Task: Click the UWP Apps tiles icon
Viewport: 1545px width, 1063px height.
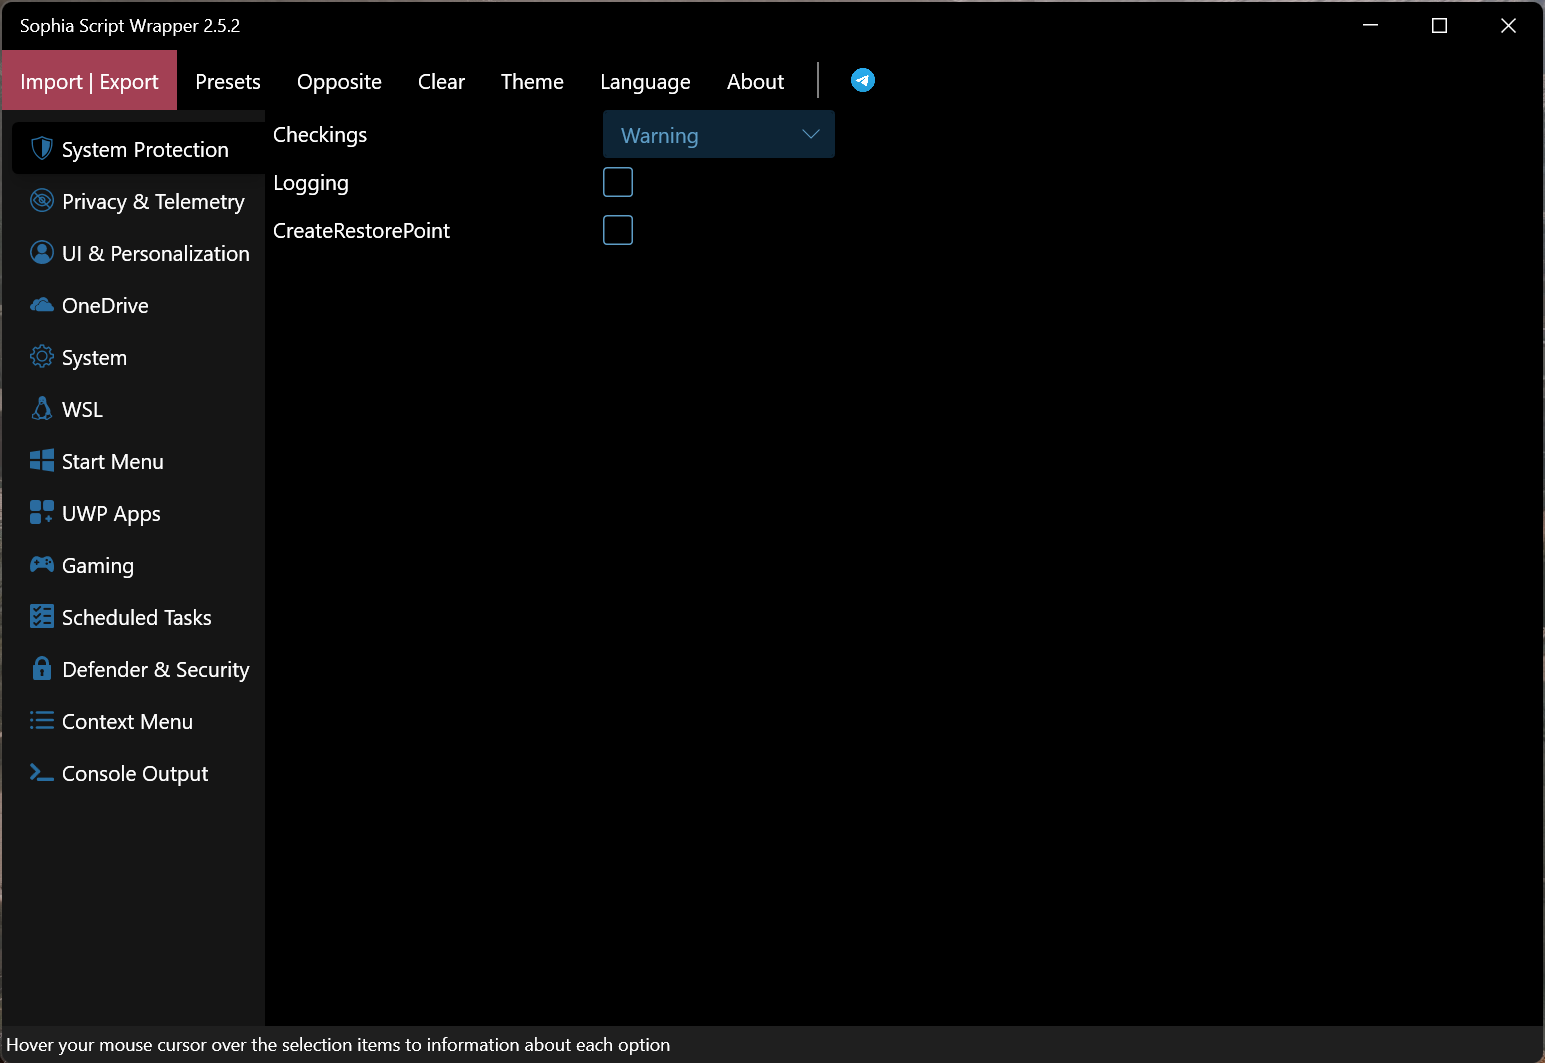Action: pyautogui.click(x=41, y=513)
